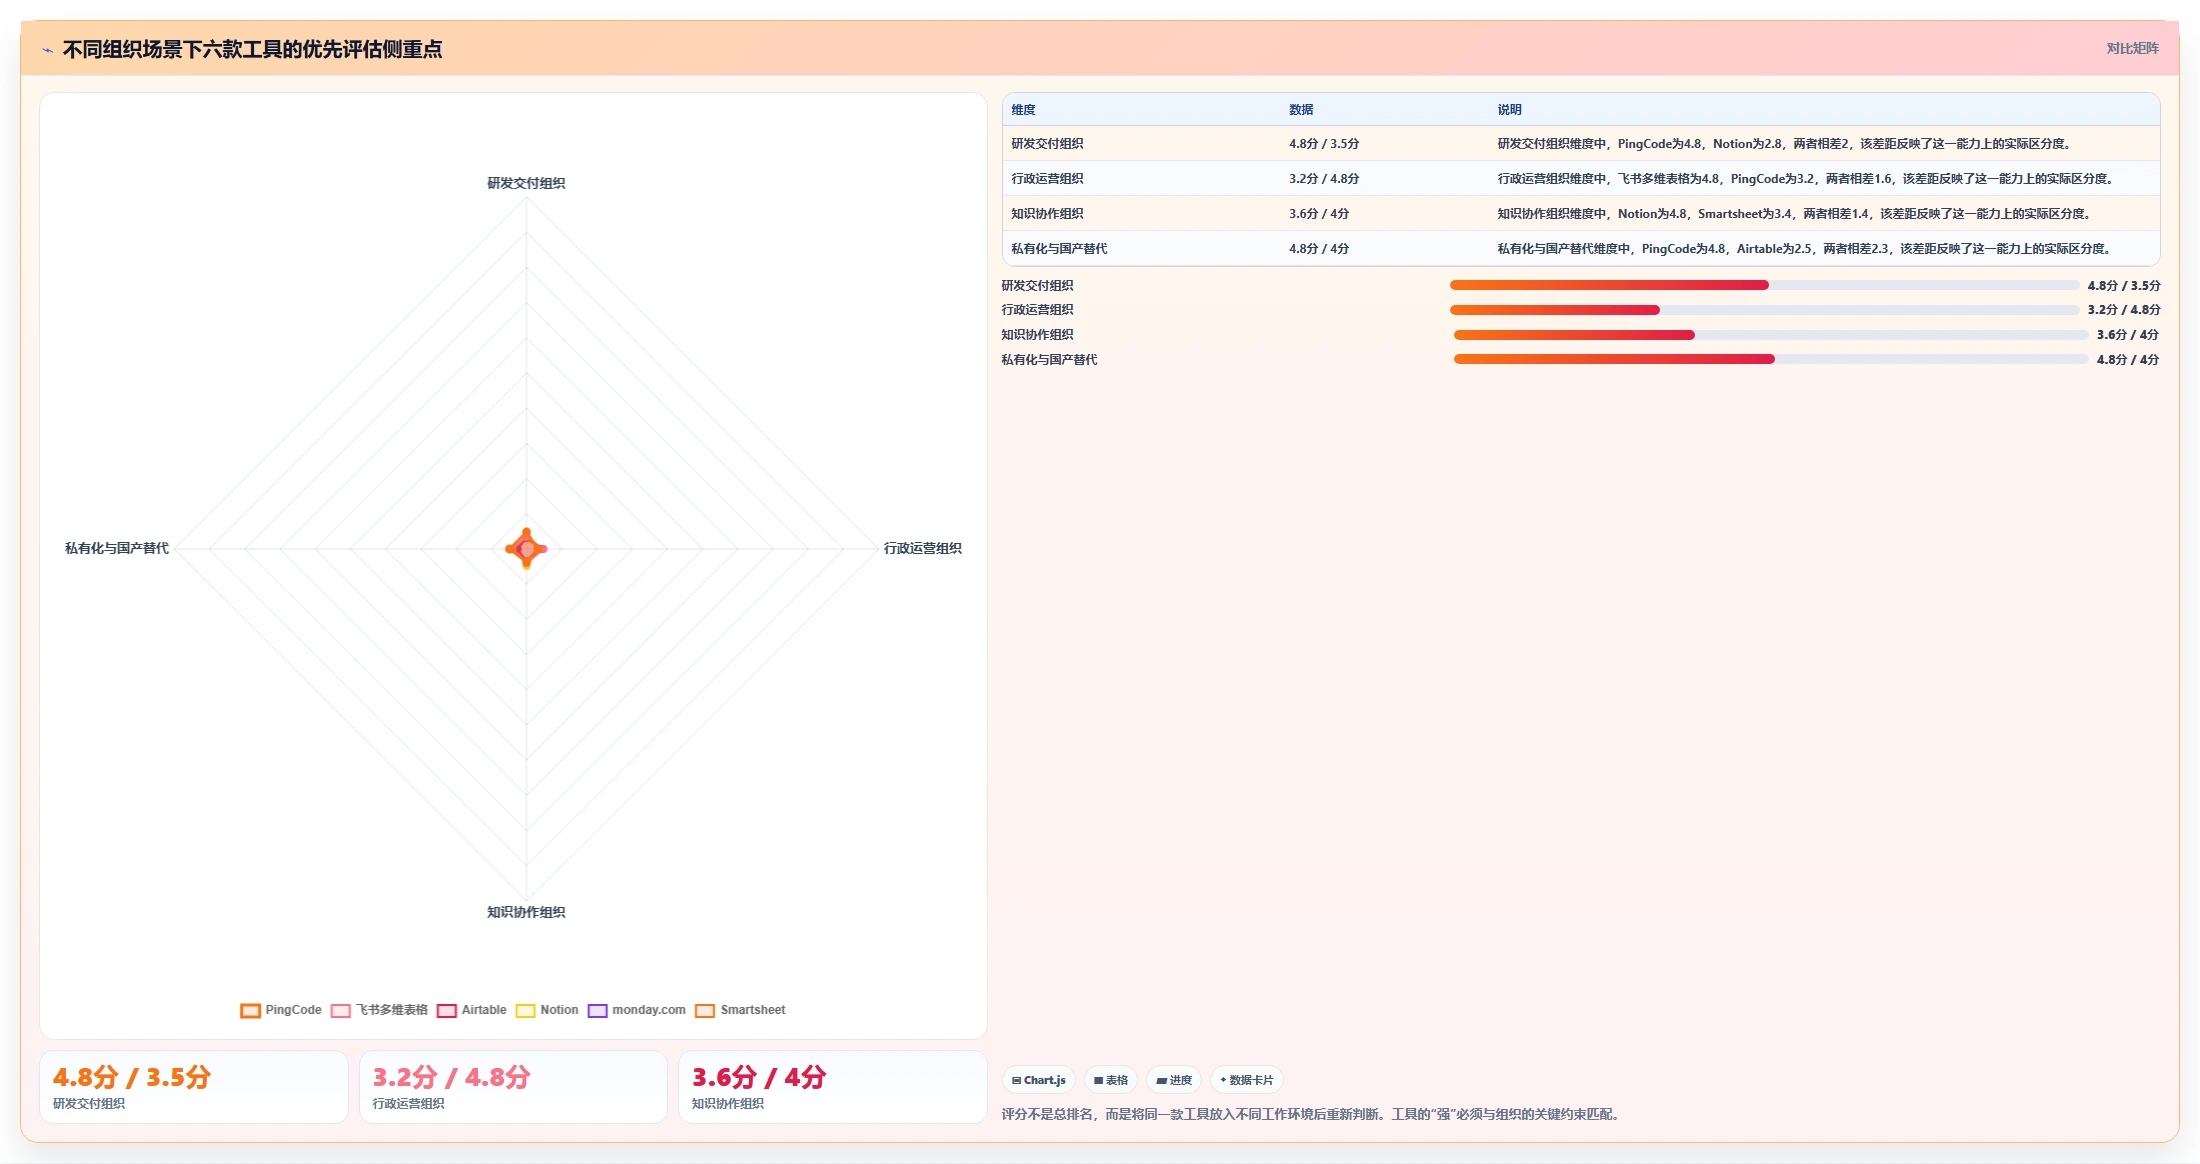Click the 行政运营组织 progress bar
Viewport: 2200px width, 1164px height.
point(1764,310)
